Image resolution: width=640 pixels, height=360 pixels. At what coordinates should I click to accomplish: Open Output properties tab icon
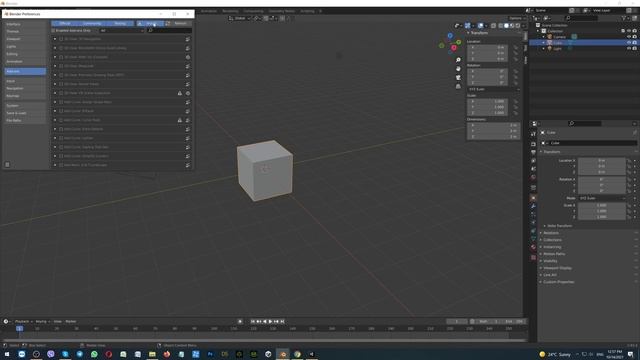click(533, 152)
